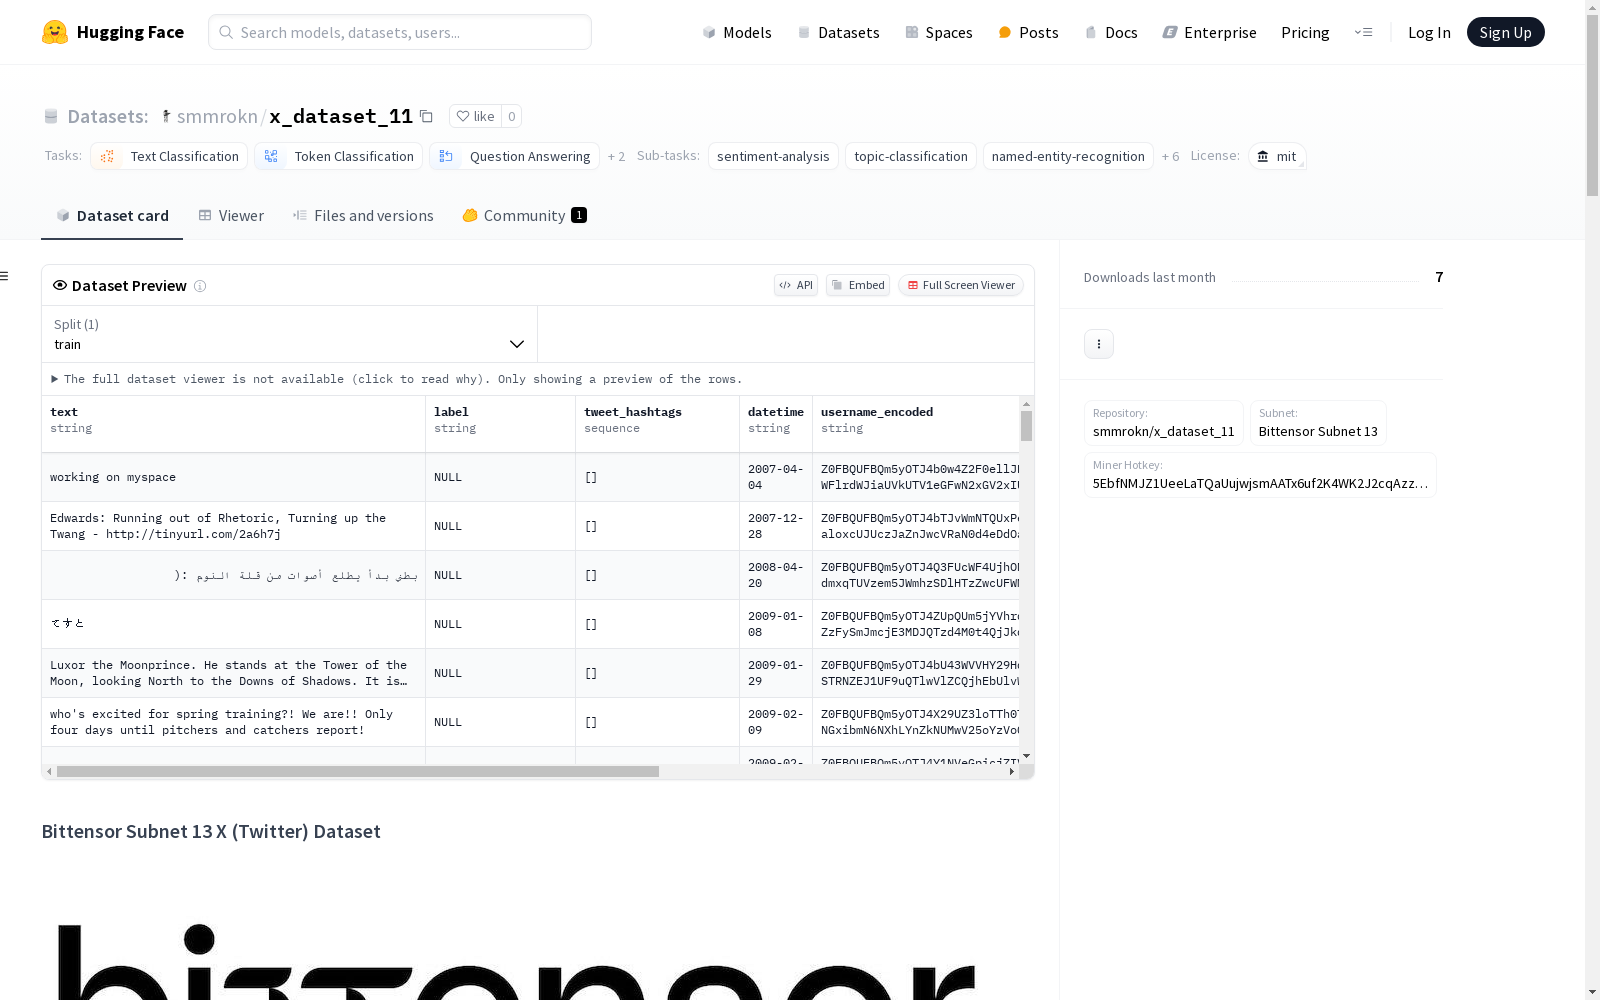
Task: Click the Miner Hotkey value
Action: coord(1260,484)
